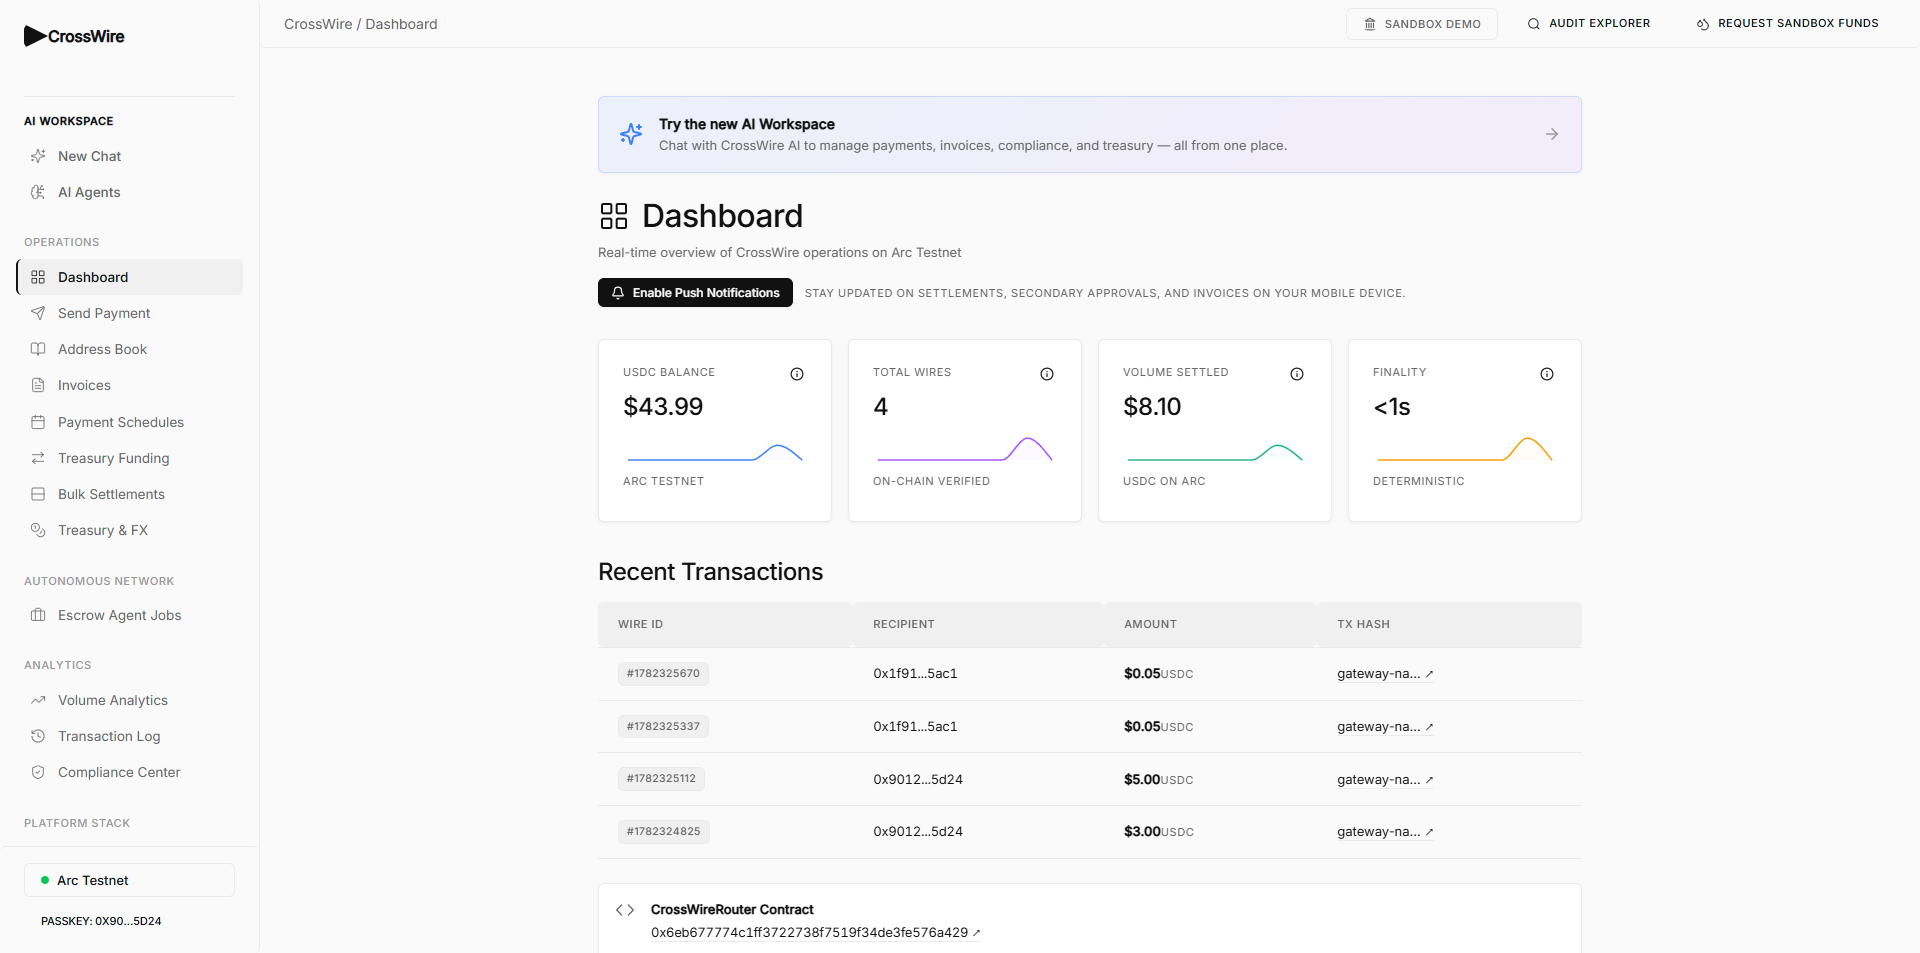Click the Dashboard grid icon in sidebar
This screenshot has width=1920, height=953.
pos(38,277)
